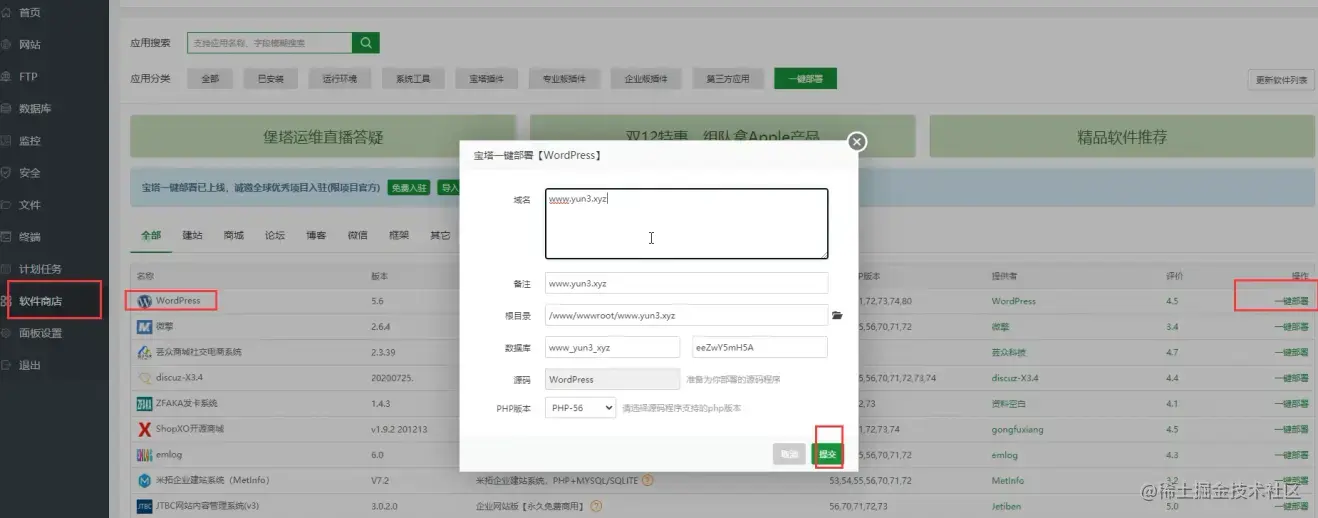The image size is (1318, 518).
Task: Switch to the 建站 sub-tab
Action: [x=192, y=235]
